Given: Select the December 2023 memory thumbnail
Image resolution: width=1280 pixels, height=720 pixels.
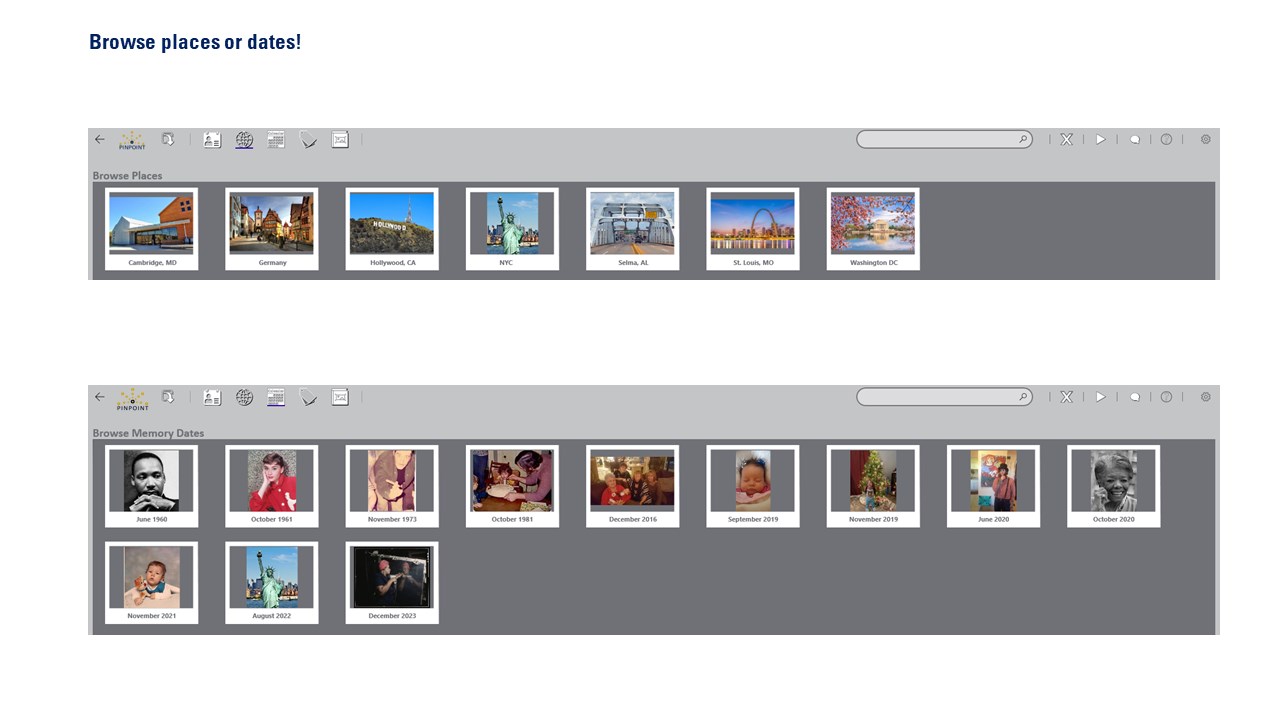Looking at the screenshot, I should 392,583.
